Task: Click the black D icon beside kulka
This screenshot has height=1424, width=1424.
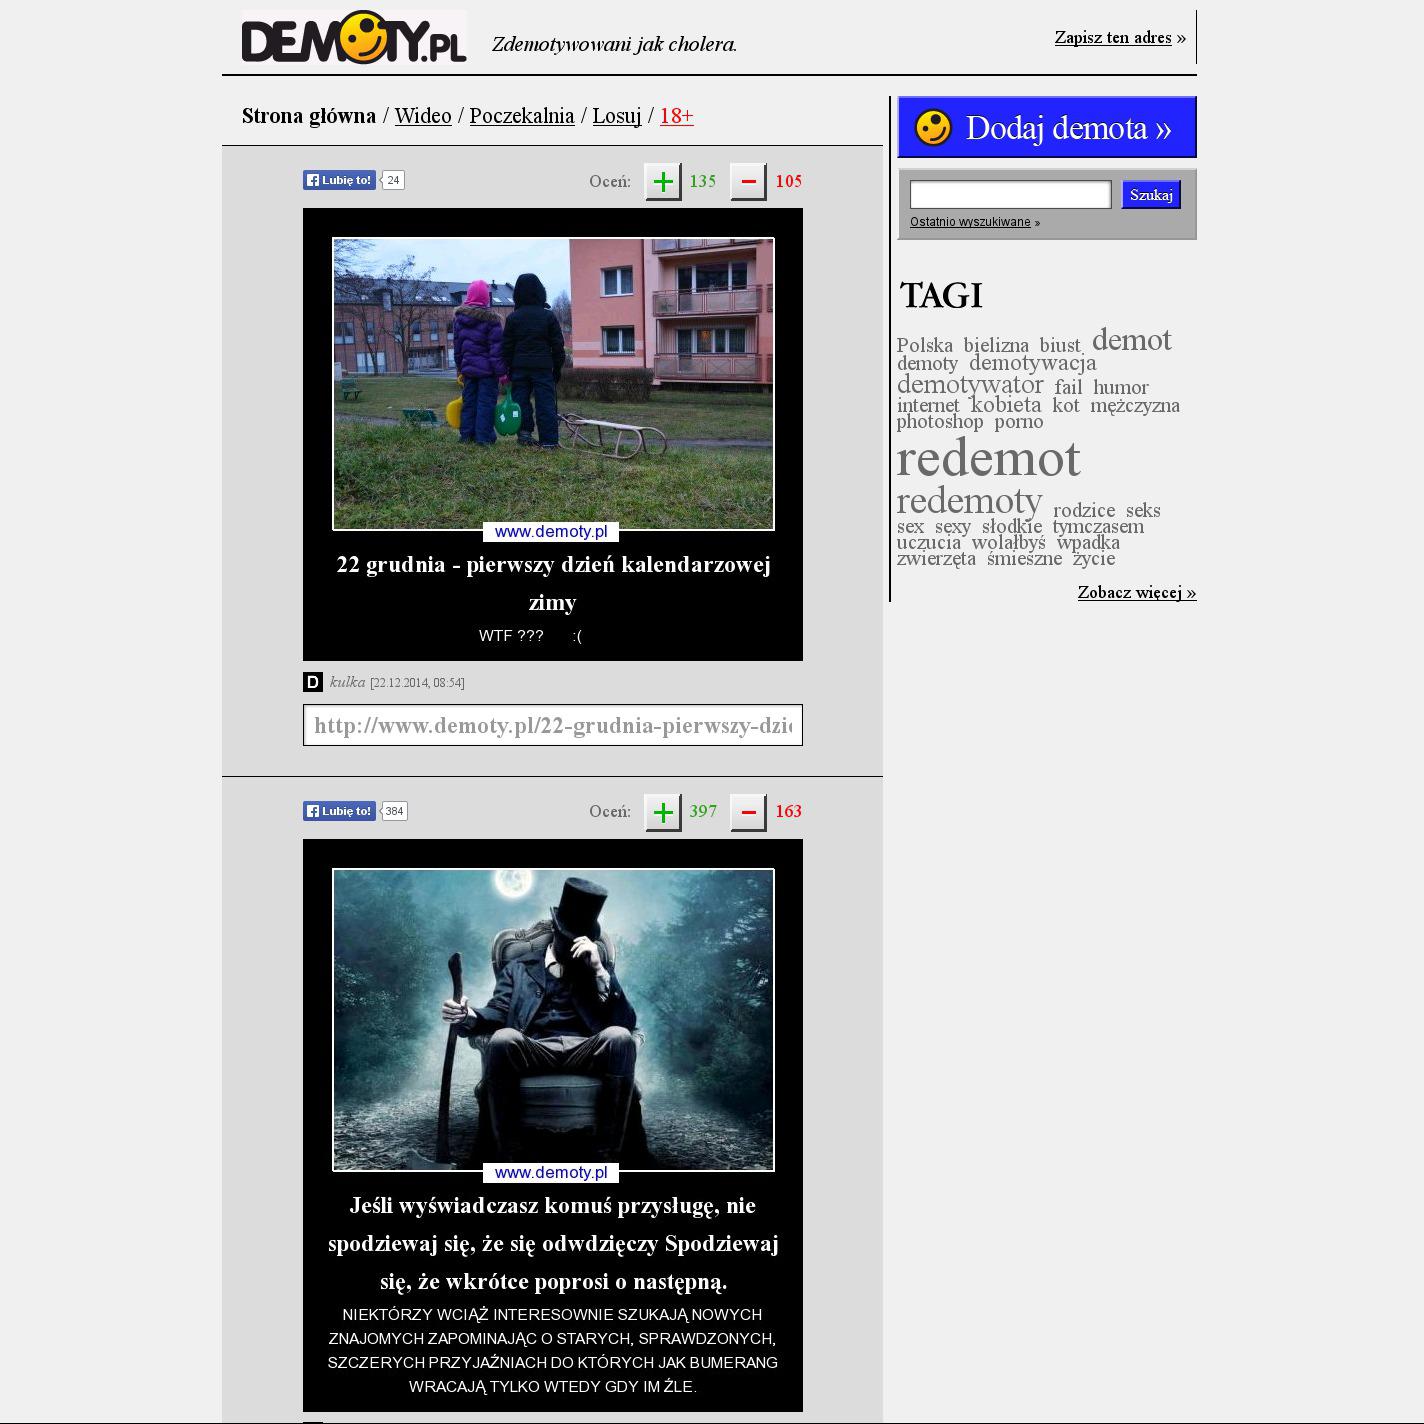Action: pyautogui.click(x=313, y=682)
